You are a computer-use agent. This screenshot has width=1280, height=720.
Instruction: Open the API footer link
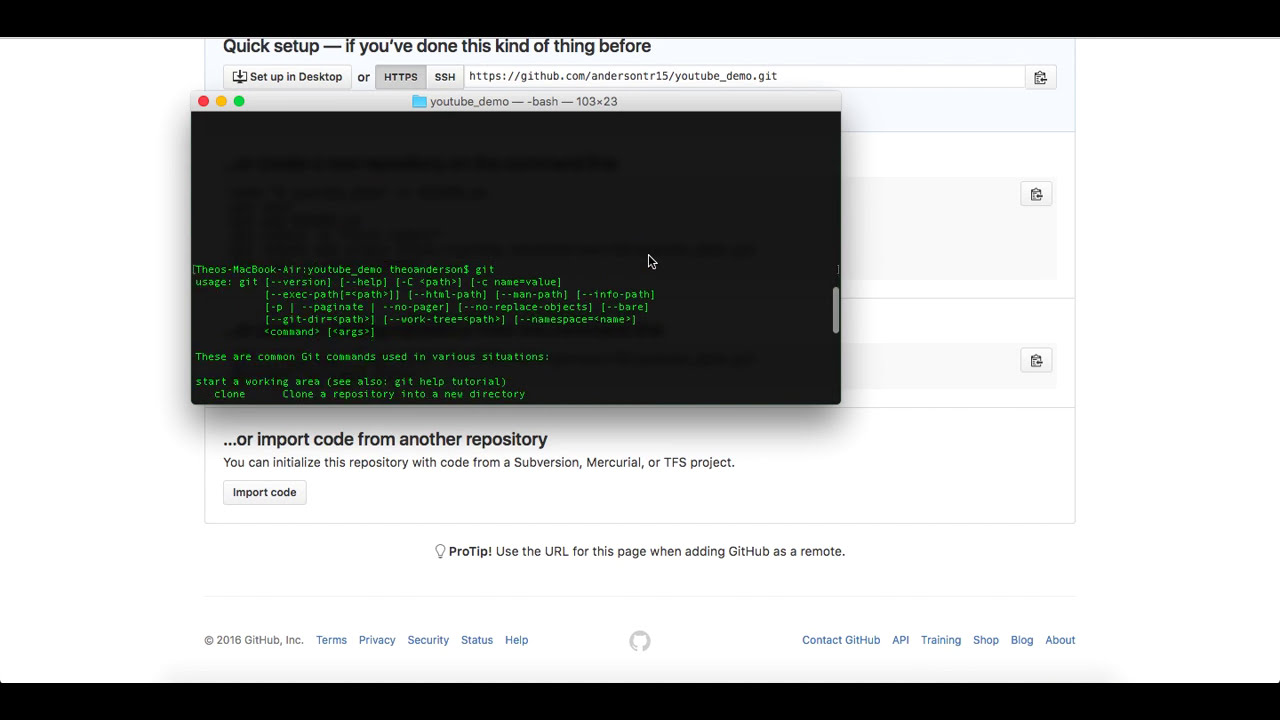click(x=901, y=640)
